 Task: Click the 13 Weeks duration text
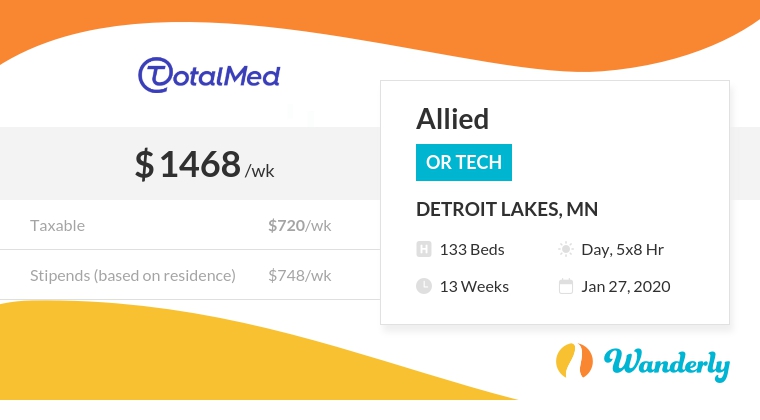point(474,287)
